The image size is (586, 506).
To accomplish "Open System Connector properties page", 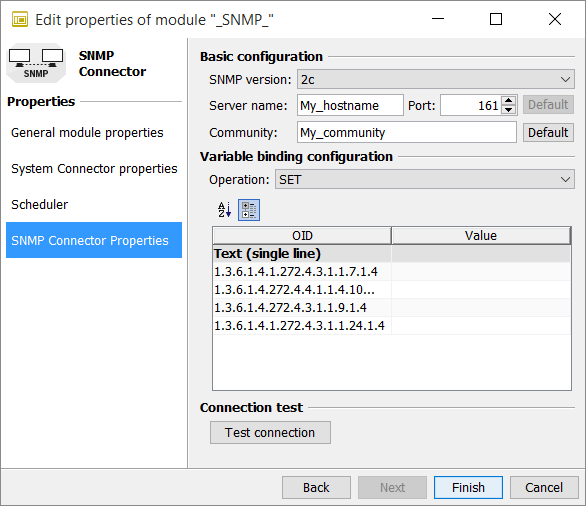I will click(94, 169).
